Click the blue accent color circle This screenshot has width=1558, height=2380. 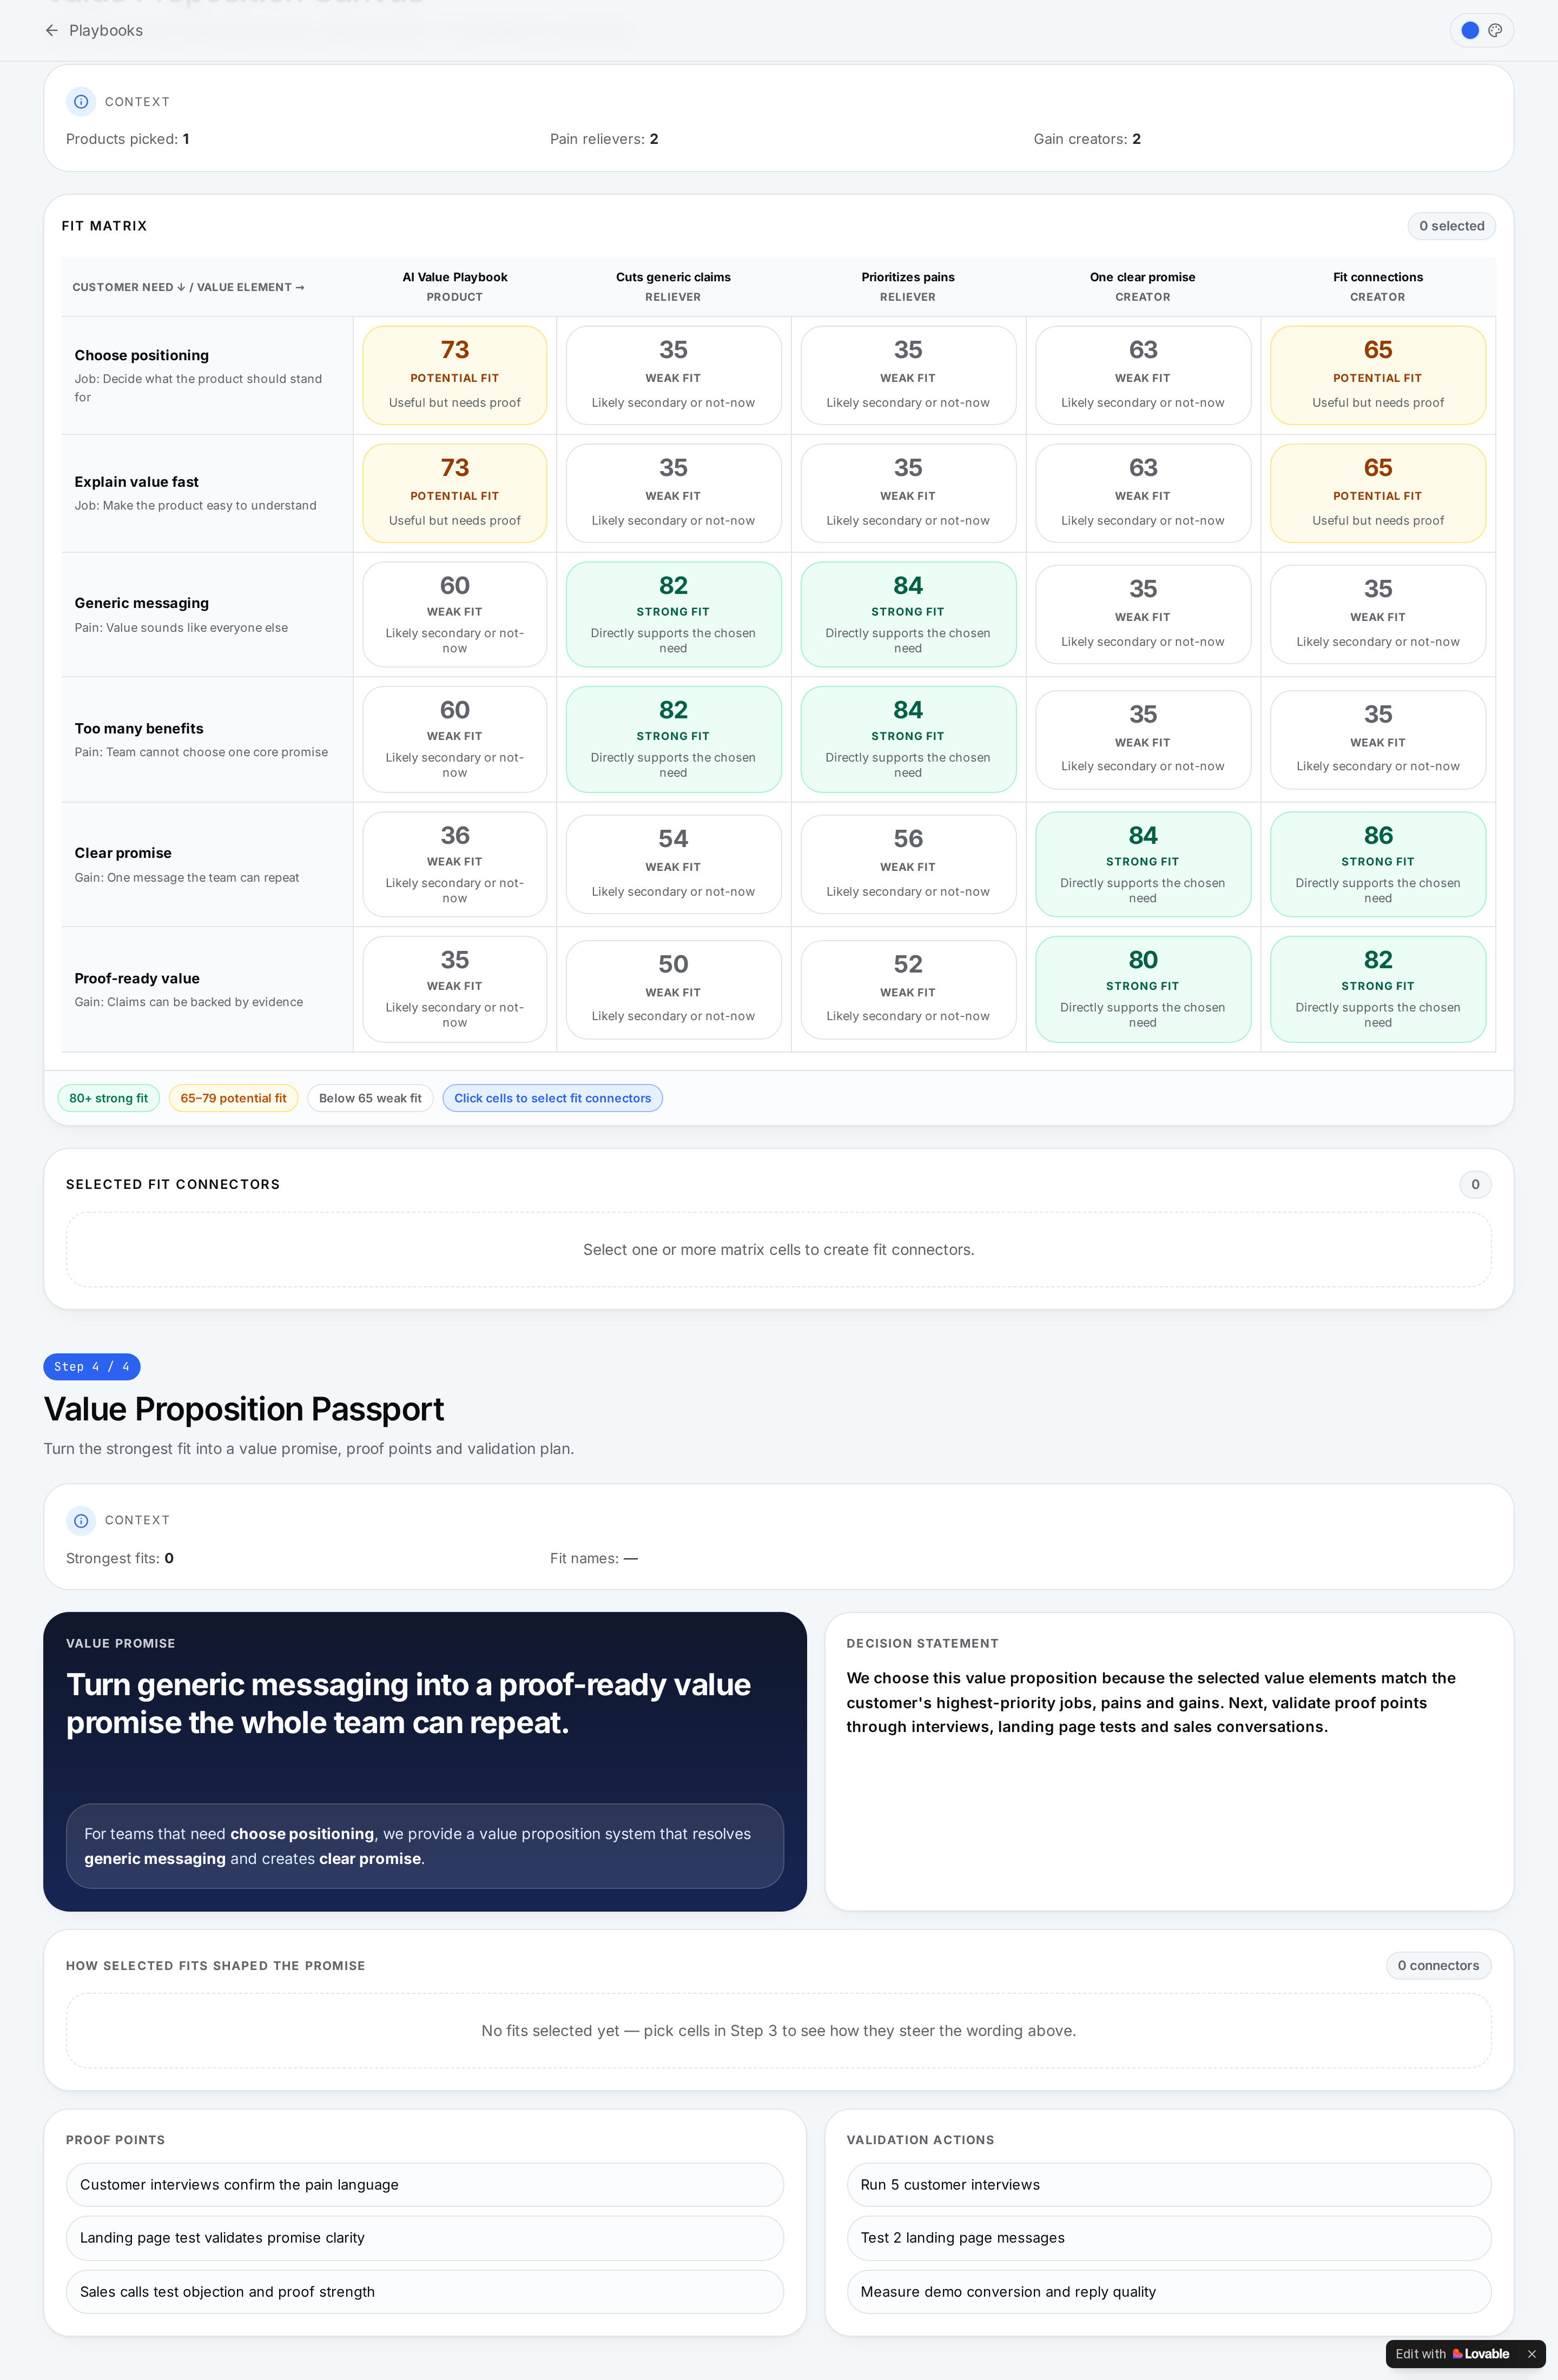click(1470, 31)
